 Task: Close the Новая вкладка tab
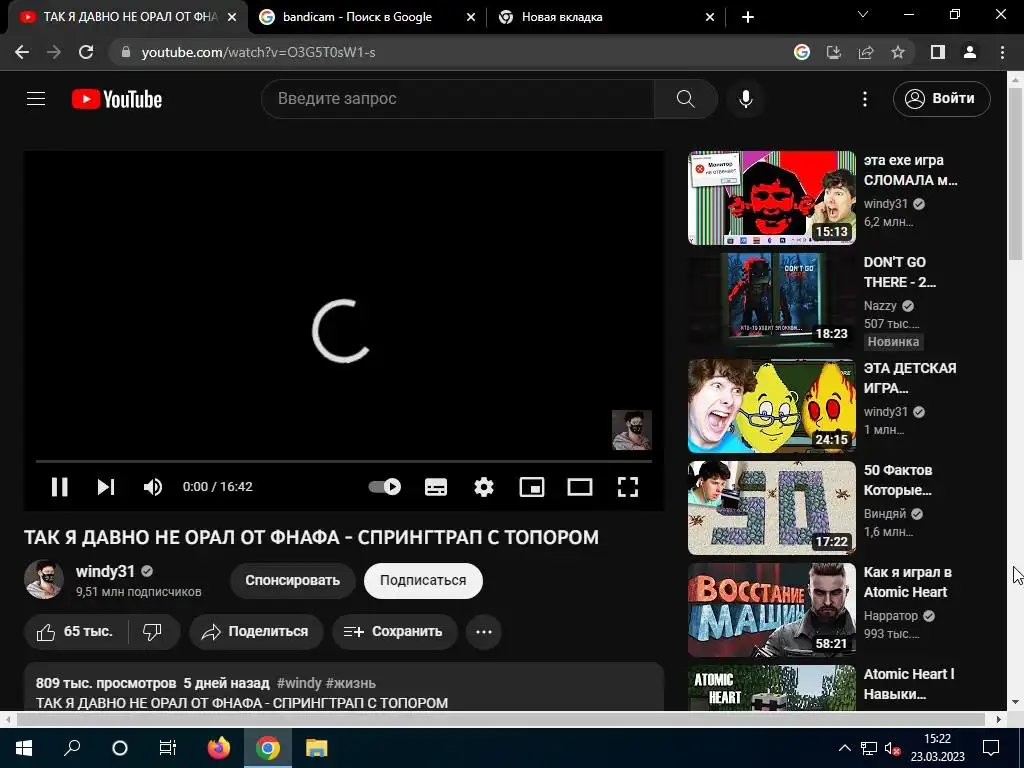click(710, 18)
